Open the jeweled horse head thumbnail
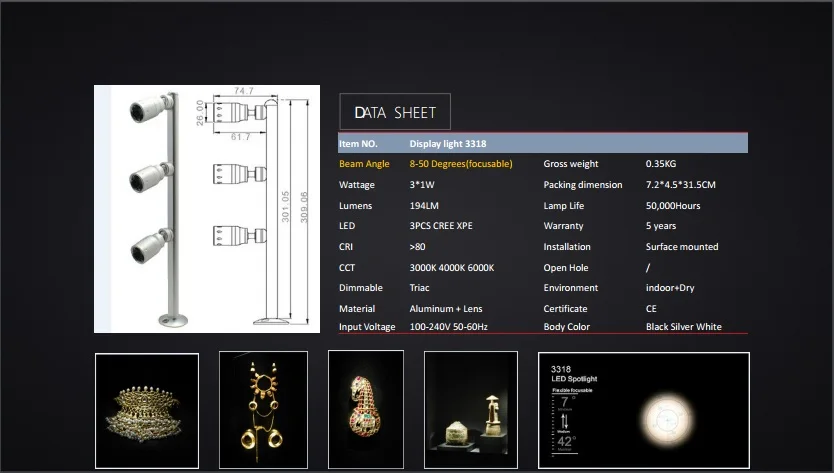 [366, 409]
